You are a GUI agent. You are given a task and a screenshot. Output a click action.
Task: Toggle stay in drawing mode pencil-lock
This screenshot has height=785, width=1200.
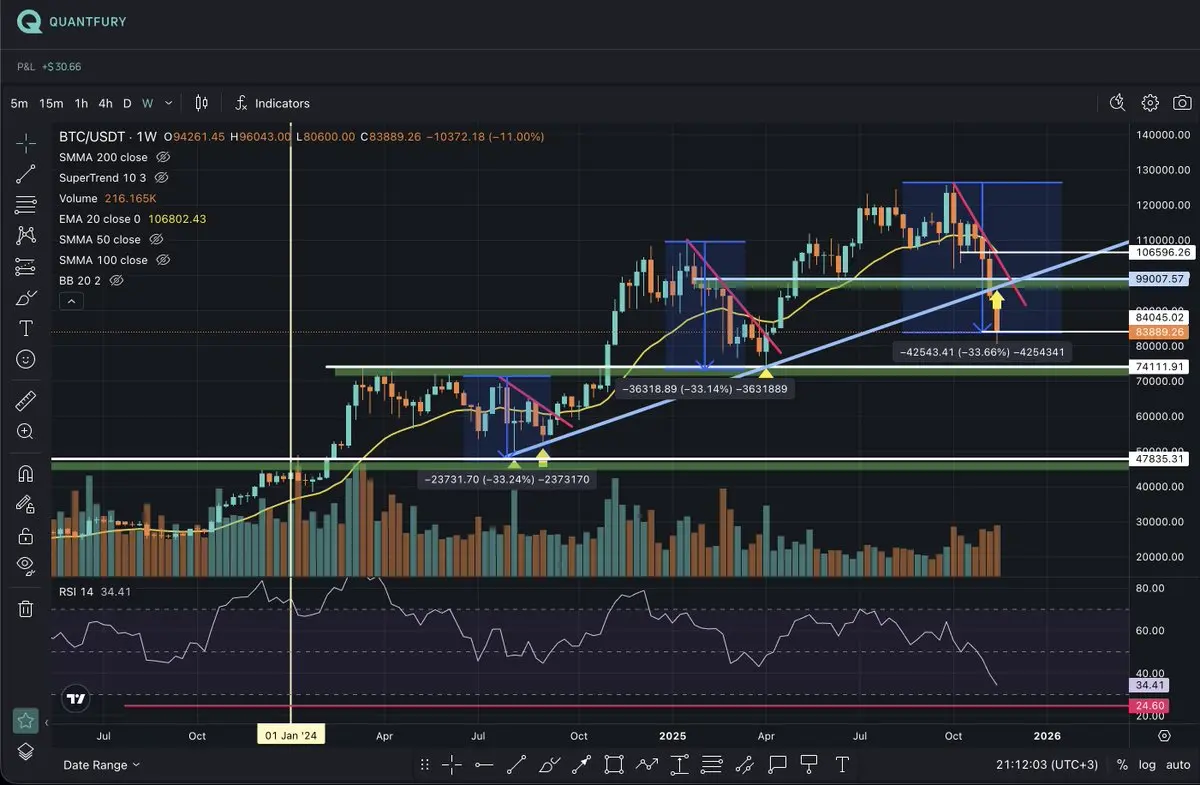pyautogui.click(x=26, y=505)
